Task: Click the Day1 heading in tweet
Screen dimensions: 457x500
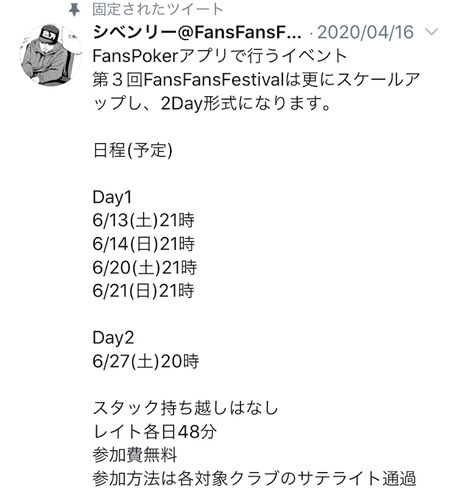Action: 112,197
